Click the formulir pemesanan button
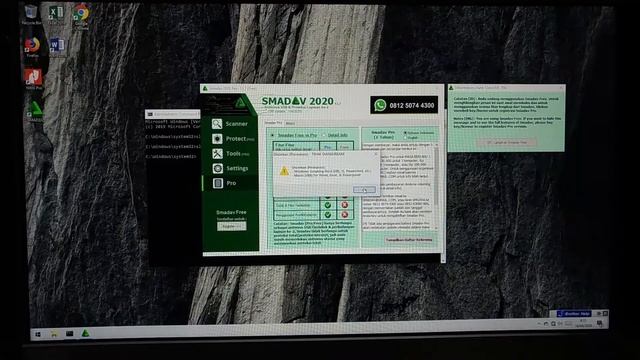Image resolution: width=640 pixels, height=360 pixels. [x=409, y=240]
